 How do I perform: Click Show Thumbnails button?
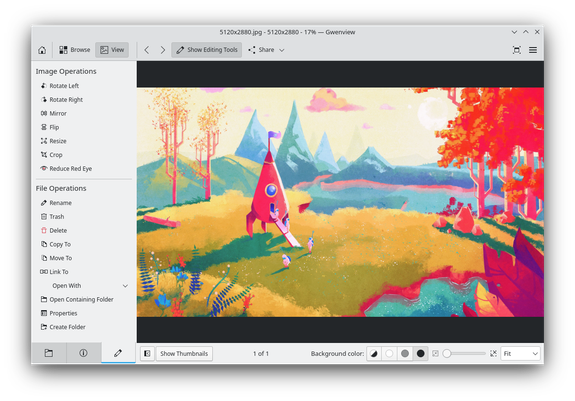click(184, 353)
